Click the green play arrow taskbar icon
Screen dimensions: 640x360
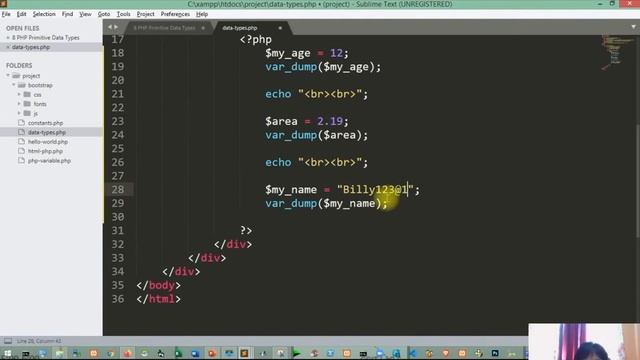point(297,353)
